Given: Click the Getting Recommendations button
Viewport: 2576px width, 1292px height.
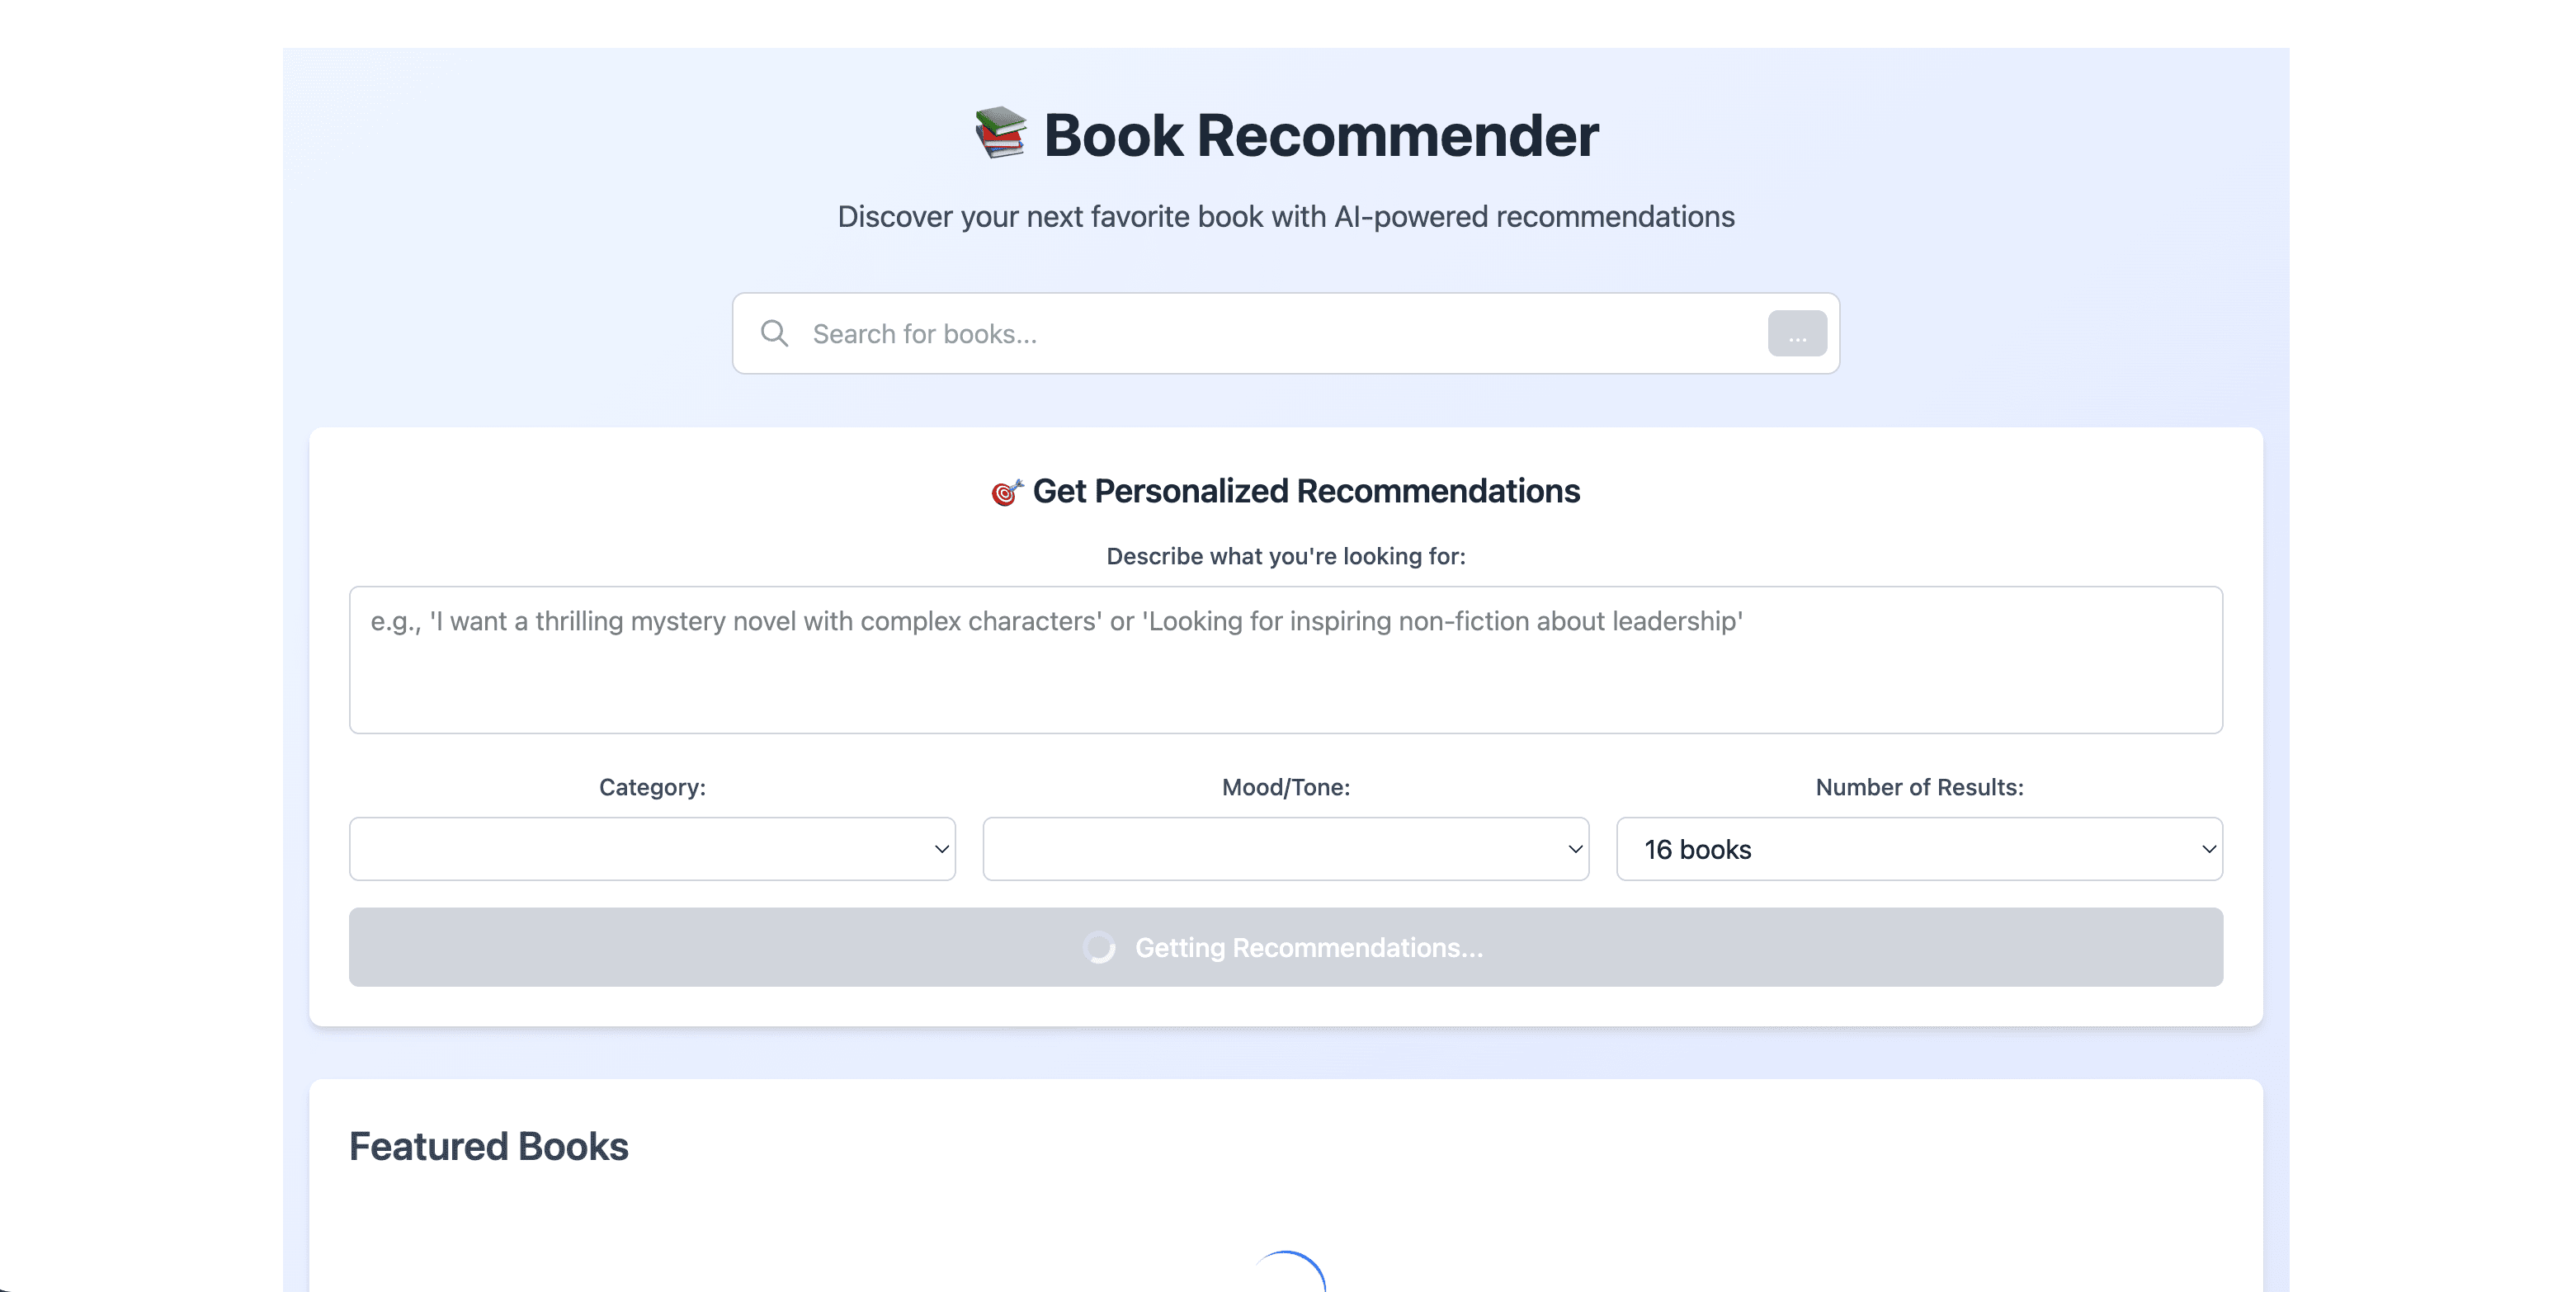Looking at the screenshot, I should click(x=1286, y=947).
